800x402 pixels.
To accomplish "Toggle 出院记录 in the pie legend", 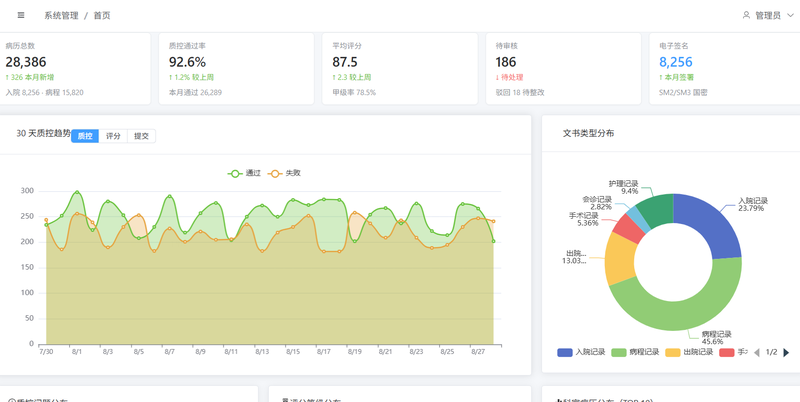I will [689, 352].
